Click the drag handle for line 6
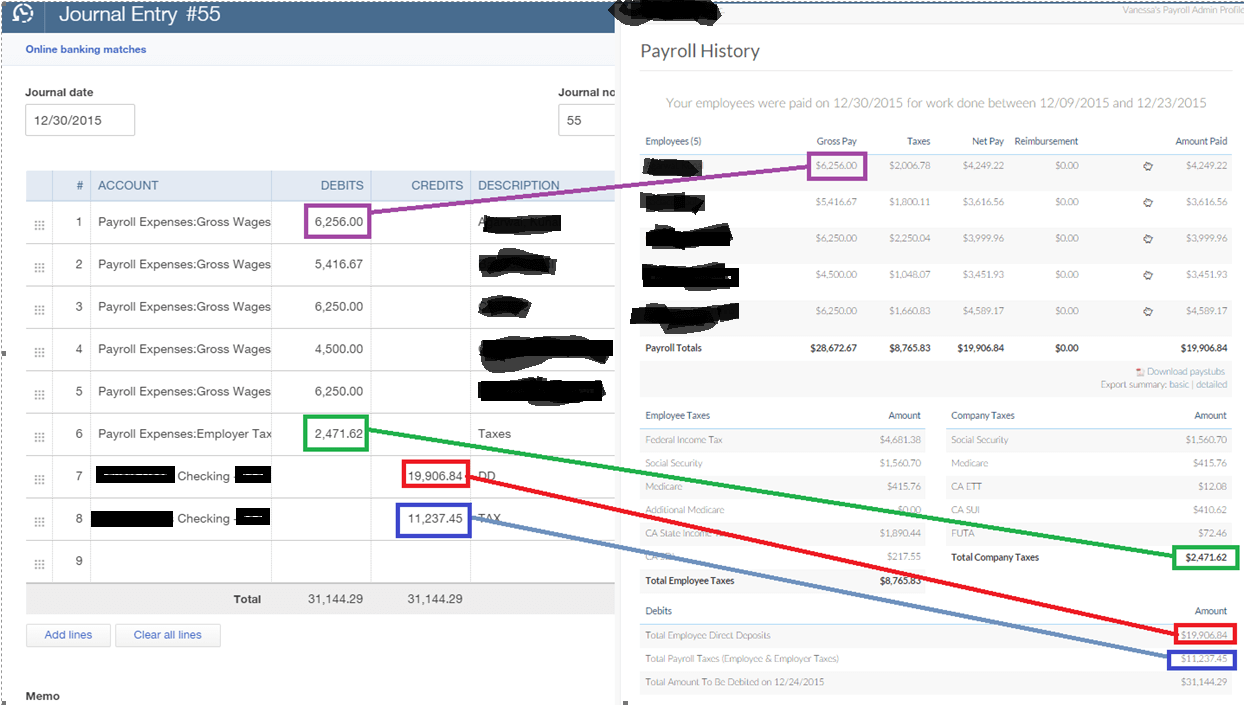Screen dimensions: 1244x705 point(40,436)
